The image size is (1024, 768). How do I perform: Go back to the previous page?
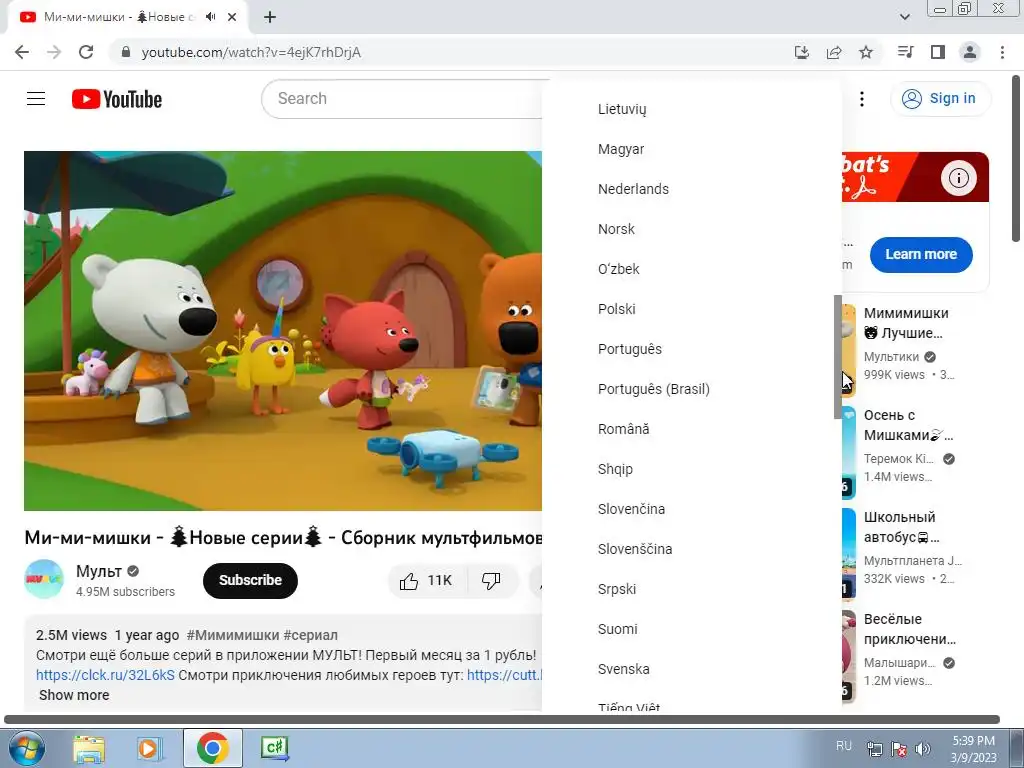pos(22,52)
